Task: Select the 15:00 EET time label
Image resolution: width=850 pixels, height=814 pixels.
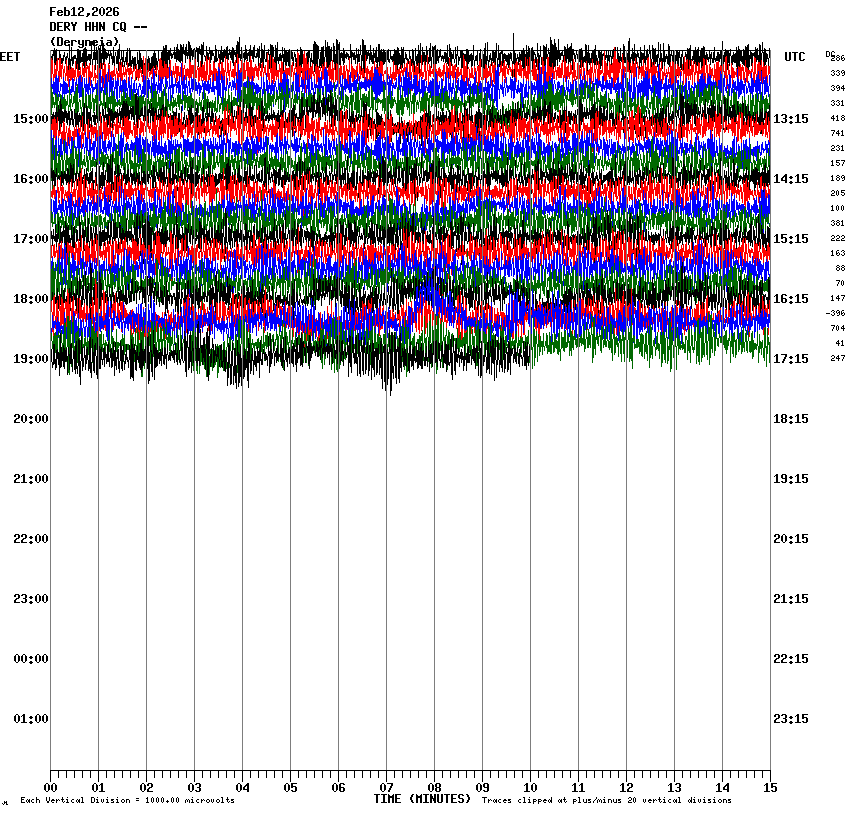Action: [x=30, y=119]
